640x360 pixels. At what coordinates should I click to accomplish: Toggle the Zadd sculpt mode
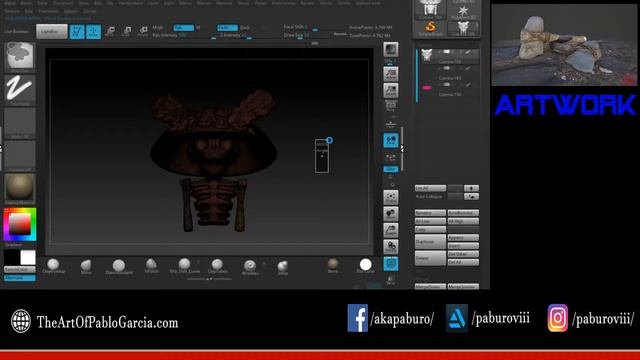(x=227, y=28)
